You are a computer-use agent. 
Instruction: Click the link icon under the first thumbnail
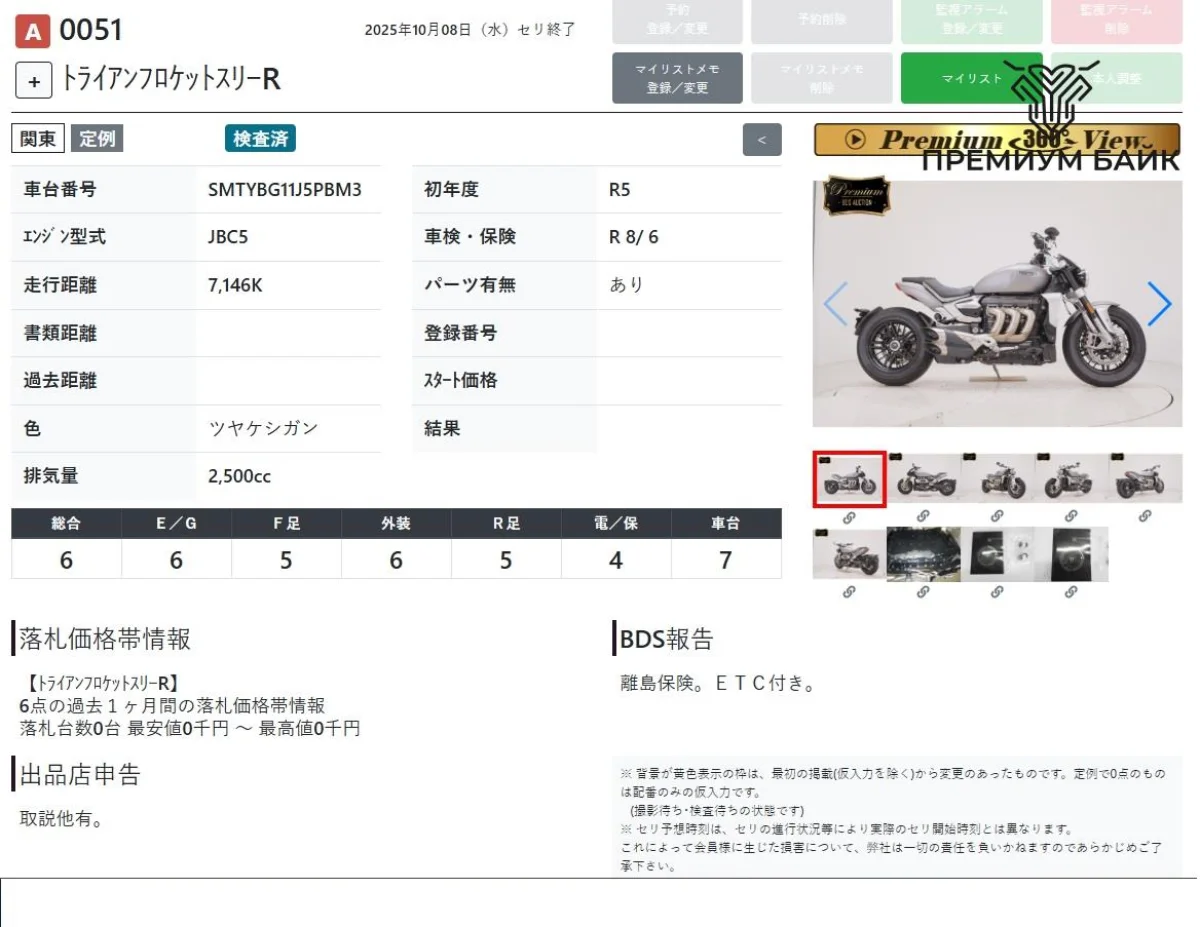coord(849,517)
